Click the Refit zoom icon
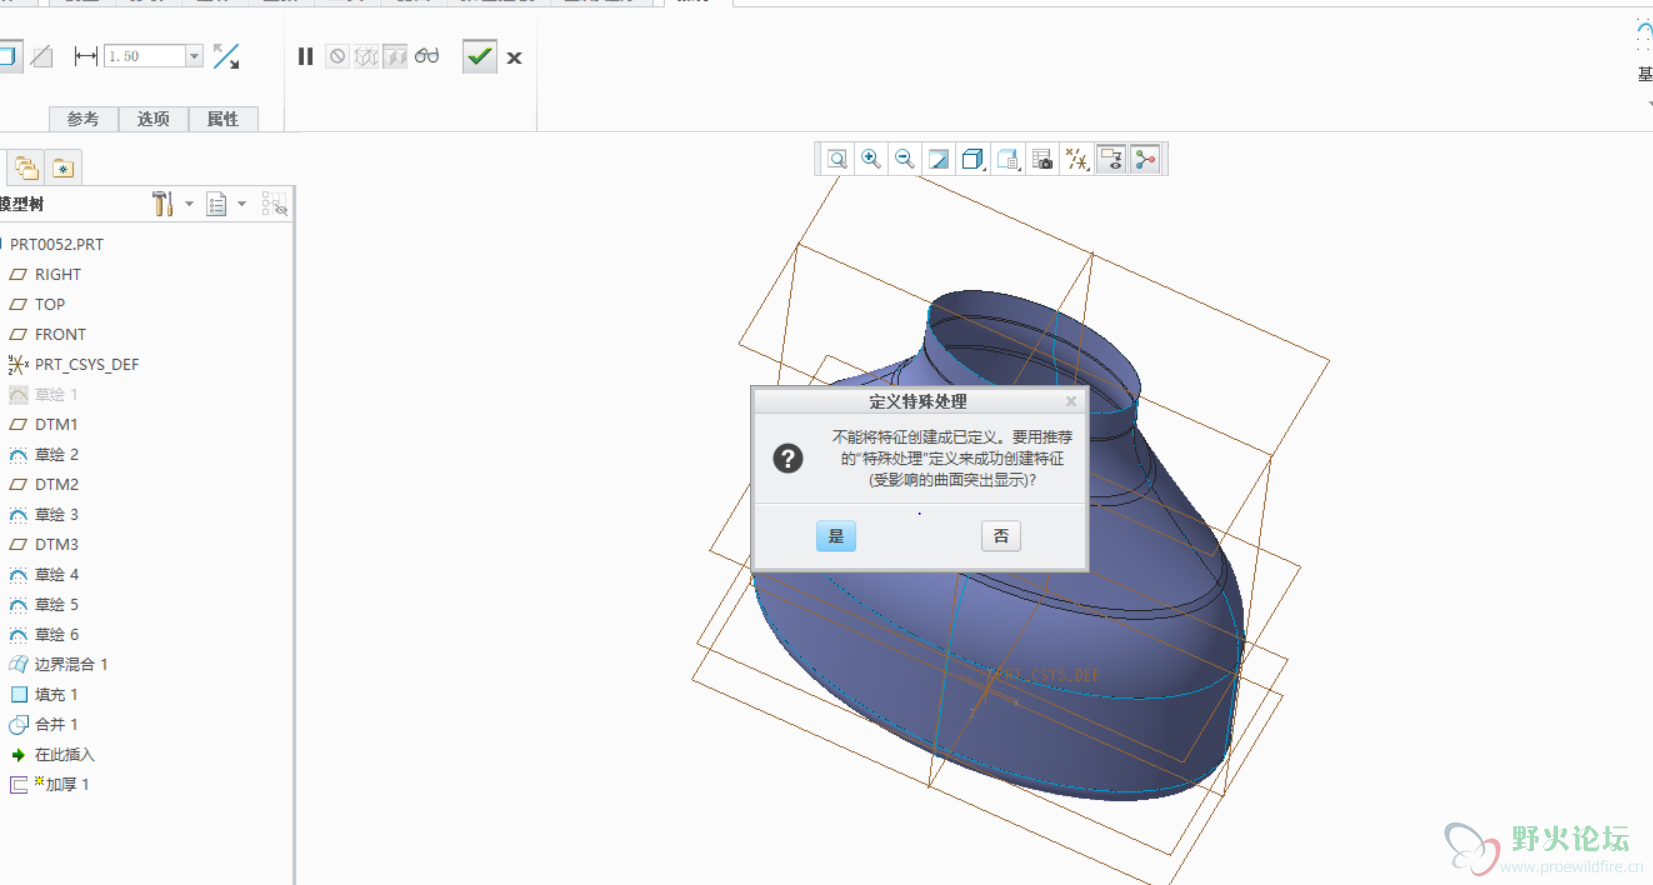 [x=838, y=159]
